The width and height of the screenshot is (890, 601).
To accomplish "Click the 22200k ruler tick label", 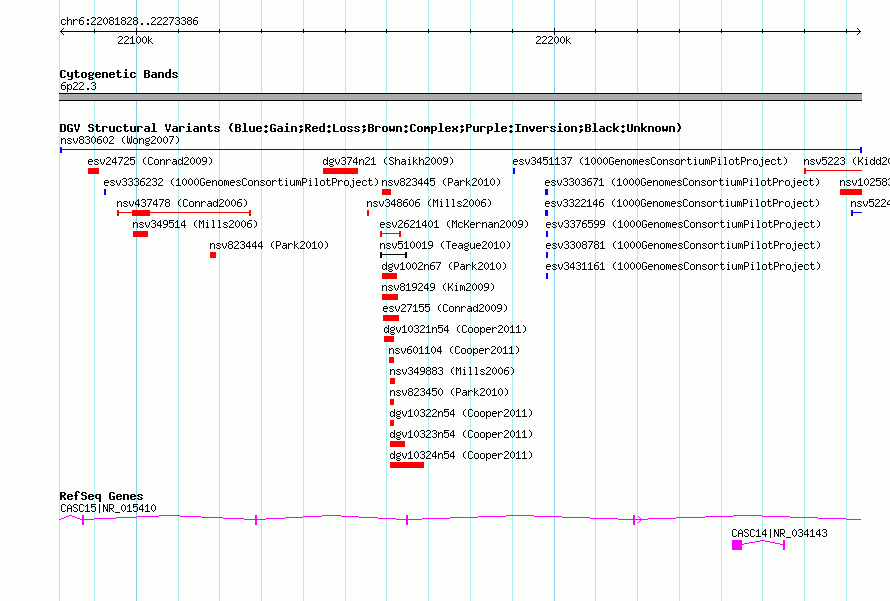I will tap(553, 40).
